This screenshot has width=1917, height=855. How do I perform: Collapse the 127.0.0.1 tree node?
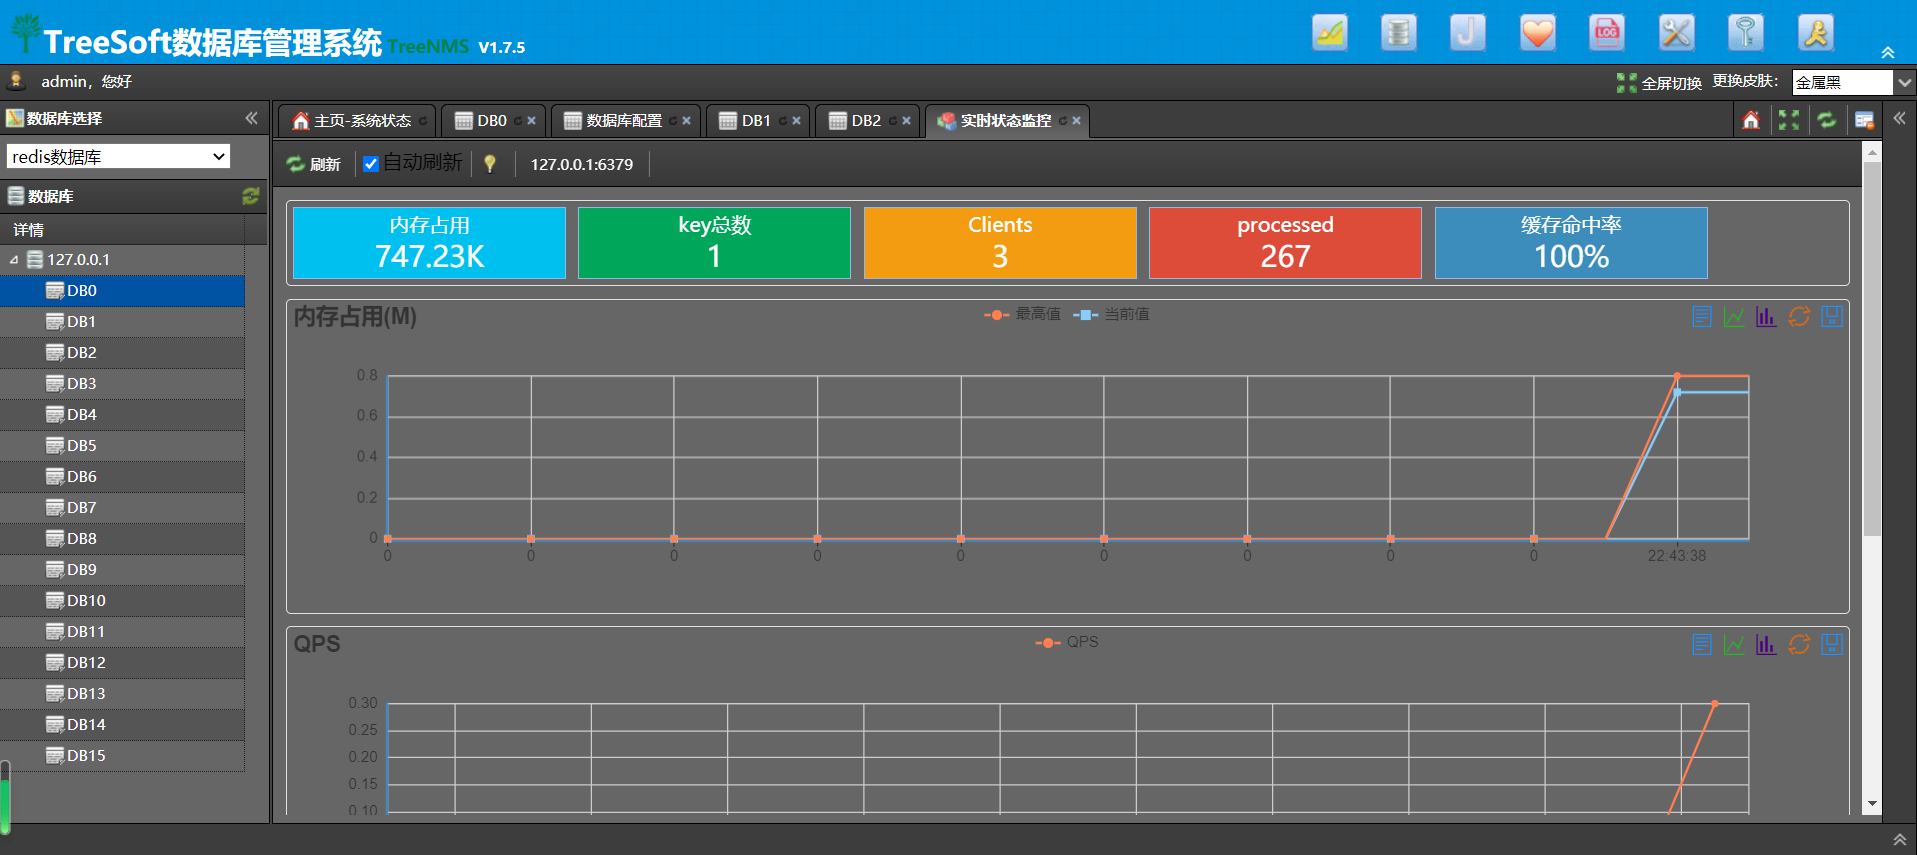(14, 260)
